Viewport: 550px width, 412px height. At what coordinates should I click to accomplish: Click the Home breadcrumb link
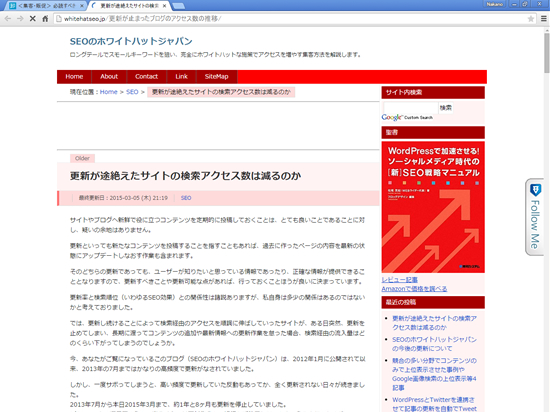point(108,92)
